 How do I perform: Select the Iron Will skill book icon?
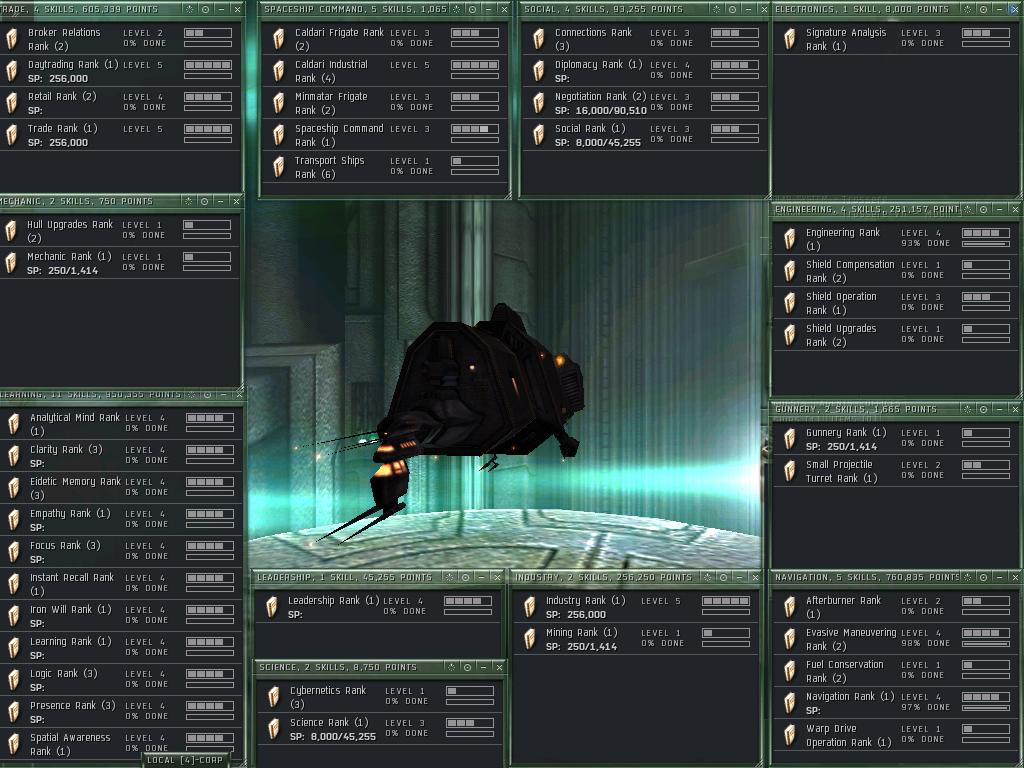pos(14,616)
